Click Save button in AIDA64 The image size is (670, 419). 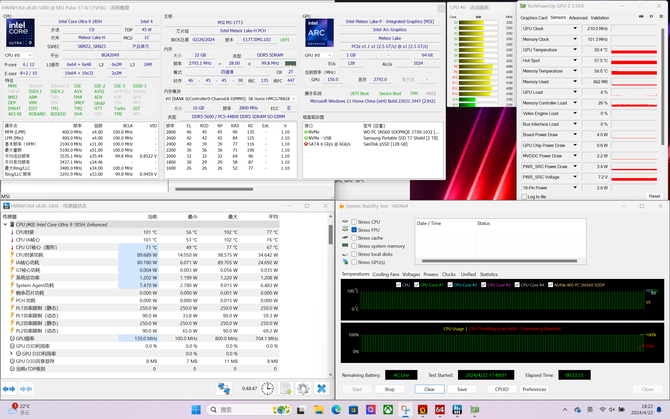[x=462, y=389]
